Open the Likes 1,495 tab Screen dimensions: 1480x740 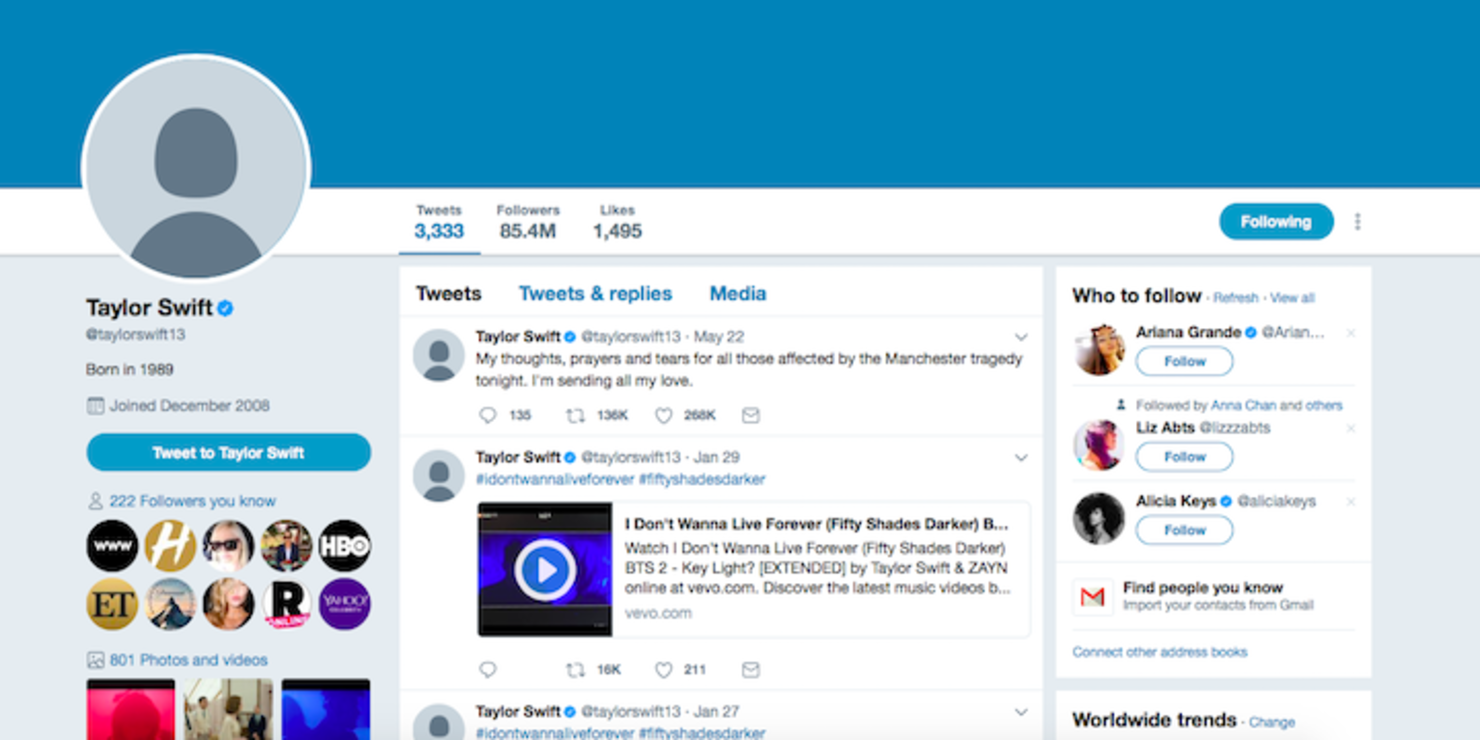pos(617,222)
